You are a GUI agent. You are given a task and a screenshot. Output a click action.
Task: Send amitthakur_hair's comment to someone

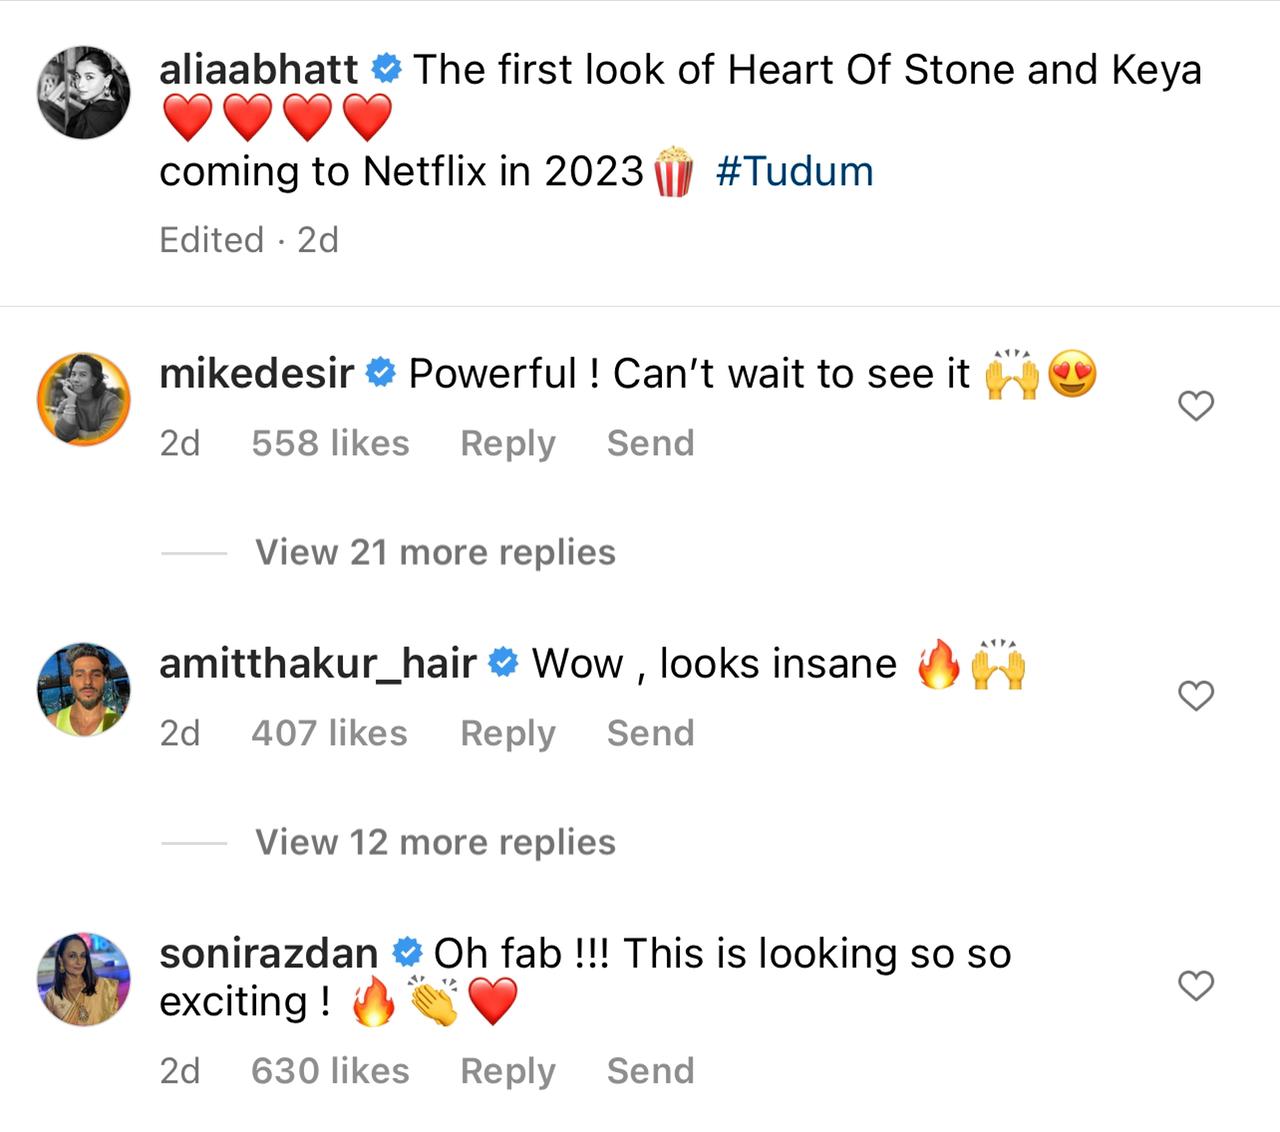point(650,733)
